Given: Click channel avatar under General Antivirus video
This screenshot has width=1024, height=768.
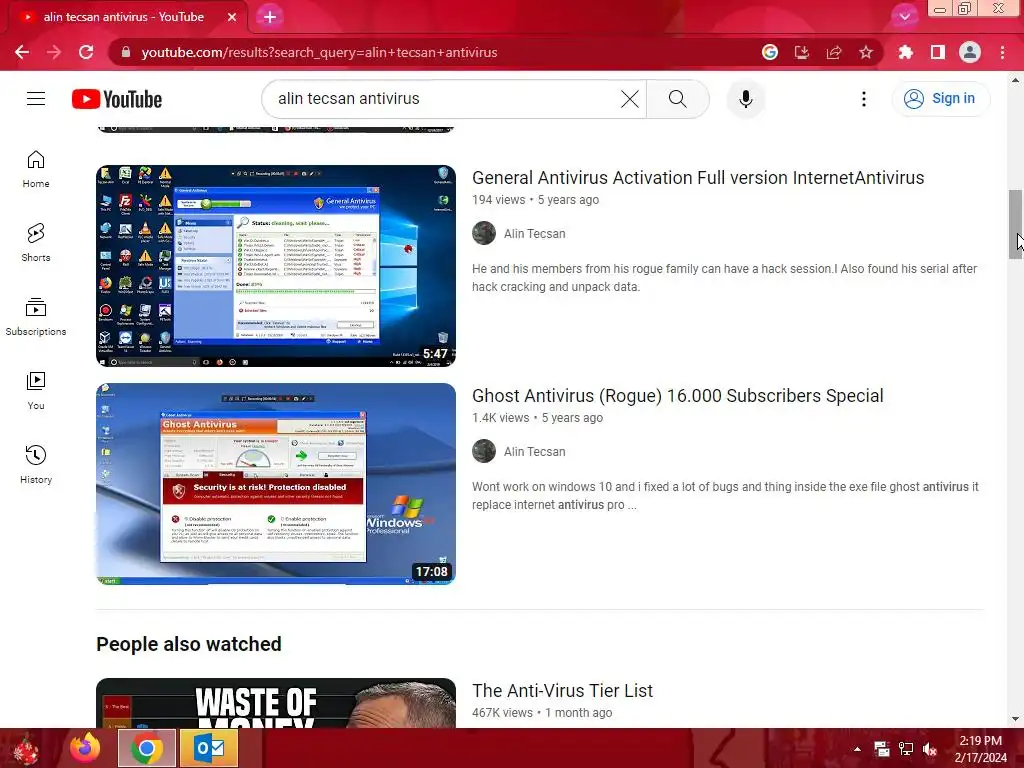Looking at the screenshot, I should 484,233.
